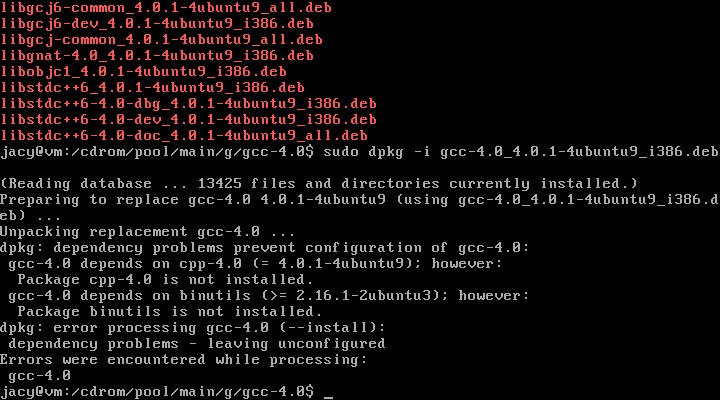The width and height of the screenshot is (720, 400).
Task: Click the Preparing to replace gcc-4.0 line
Action: tap(360, 200)
